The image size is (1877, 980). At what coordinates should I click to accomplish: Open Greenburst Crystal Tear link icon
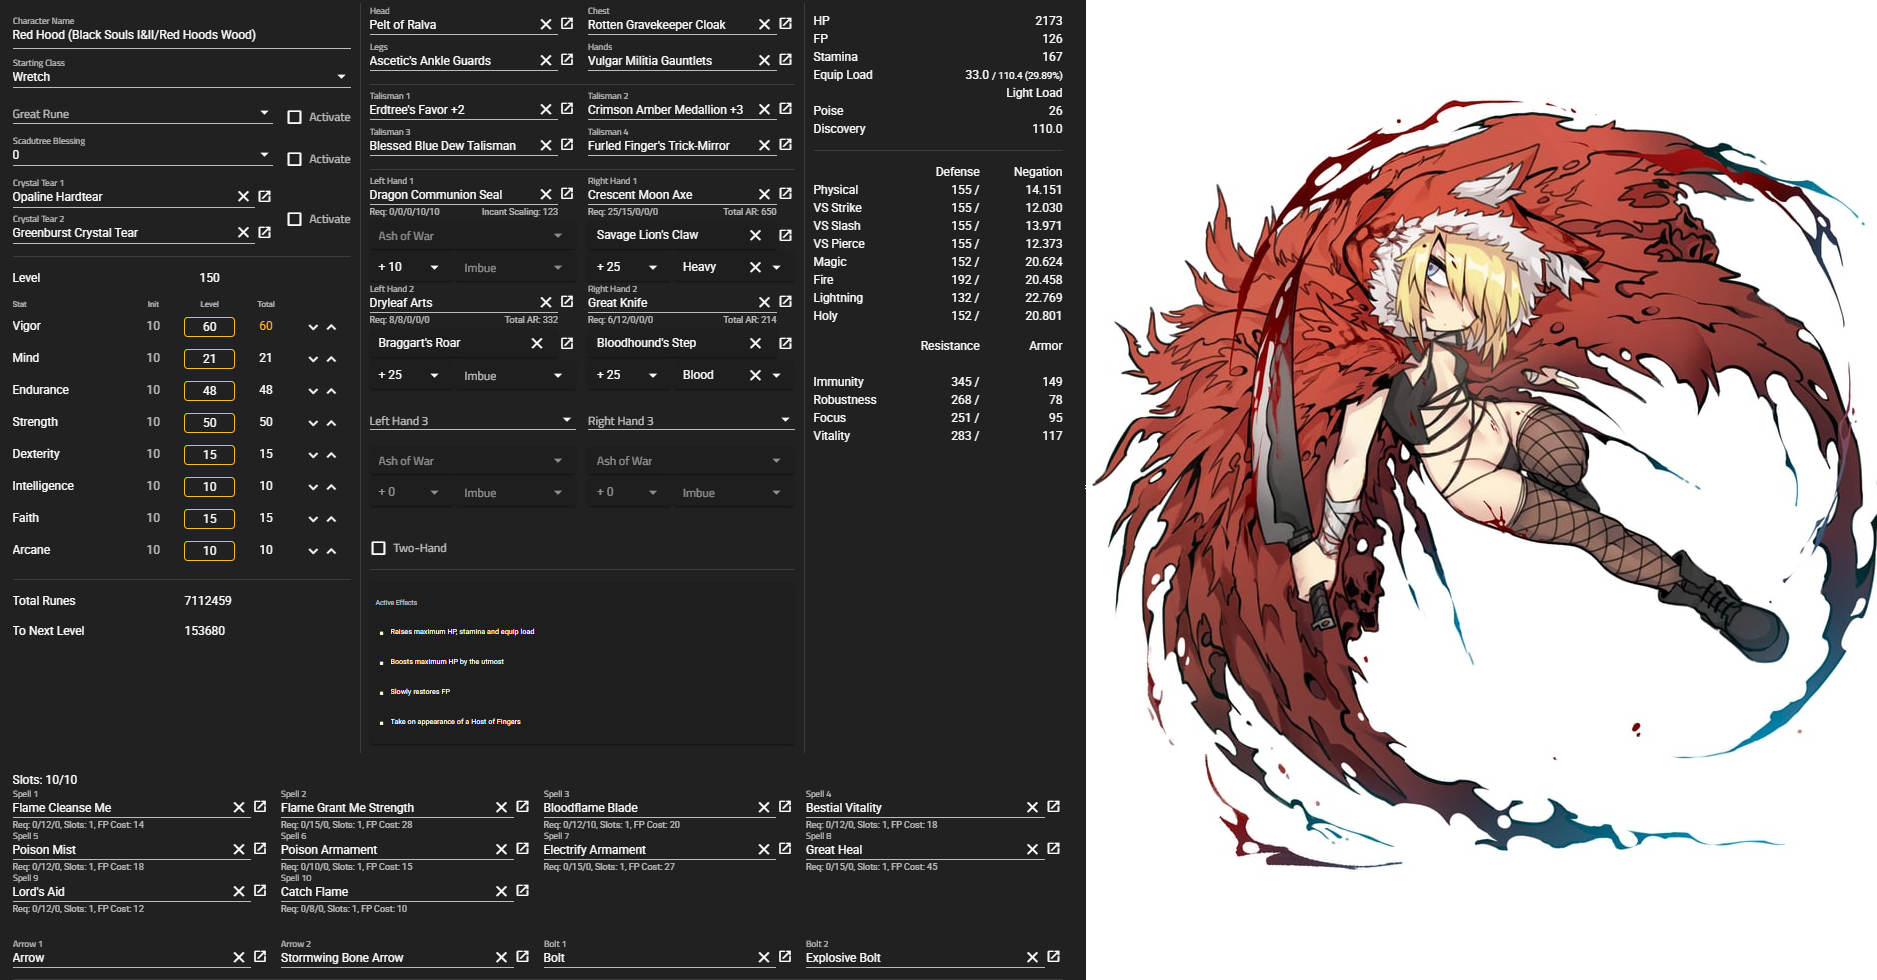coord(265,232)
